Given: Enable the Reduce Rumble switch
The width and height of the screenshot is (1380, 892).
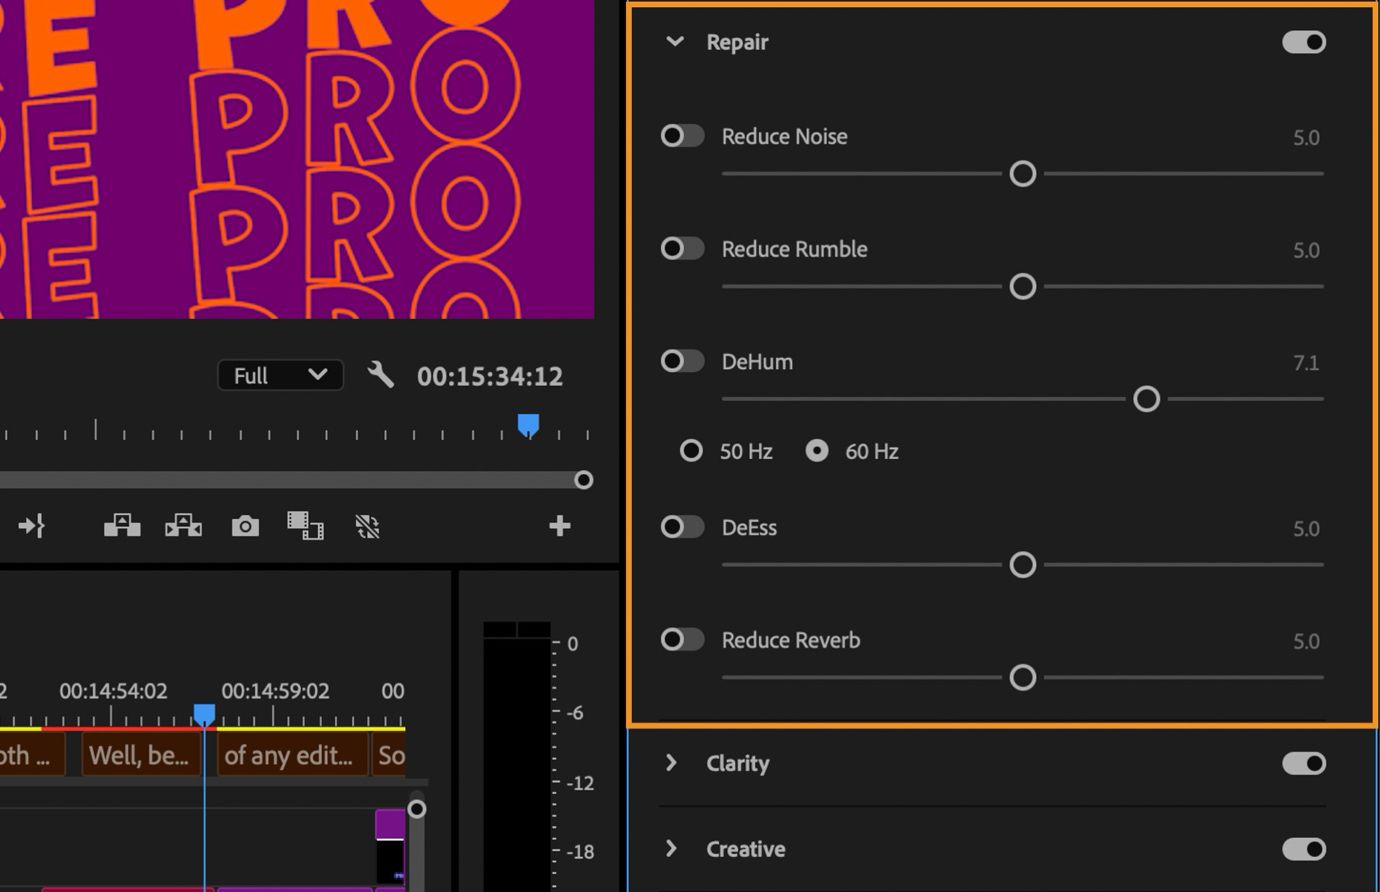Looking at the screenshot, I should click(x=682, y=248).
